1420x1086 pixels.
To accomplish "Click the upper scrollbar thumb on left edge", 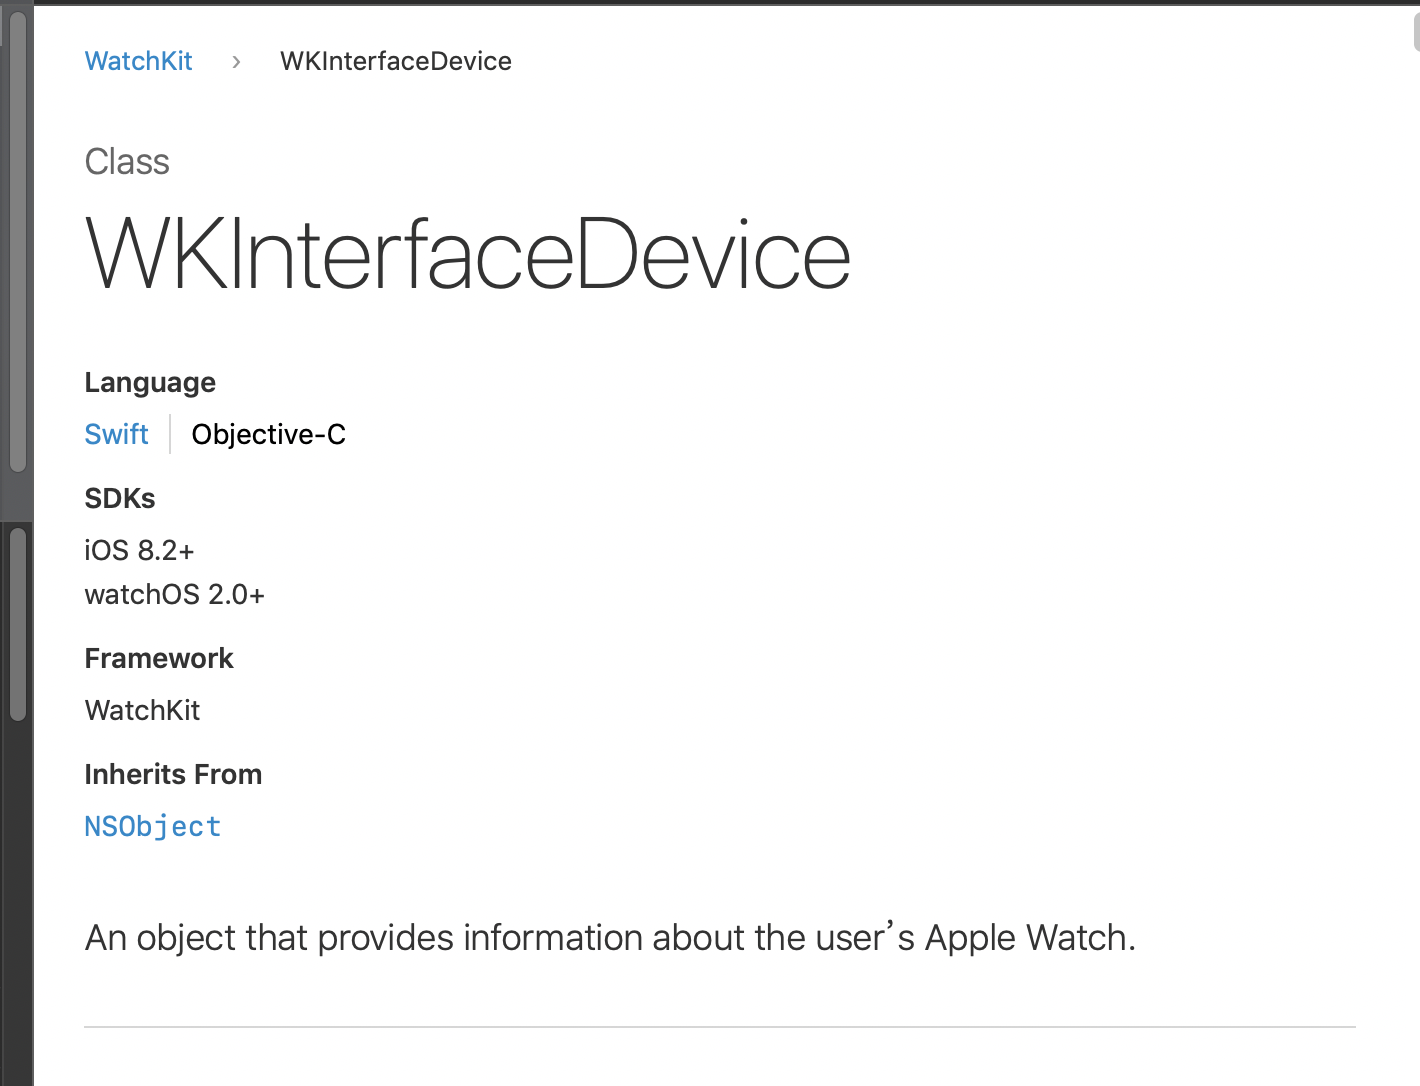I will [17, 240].
